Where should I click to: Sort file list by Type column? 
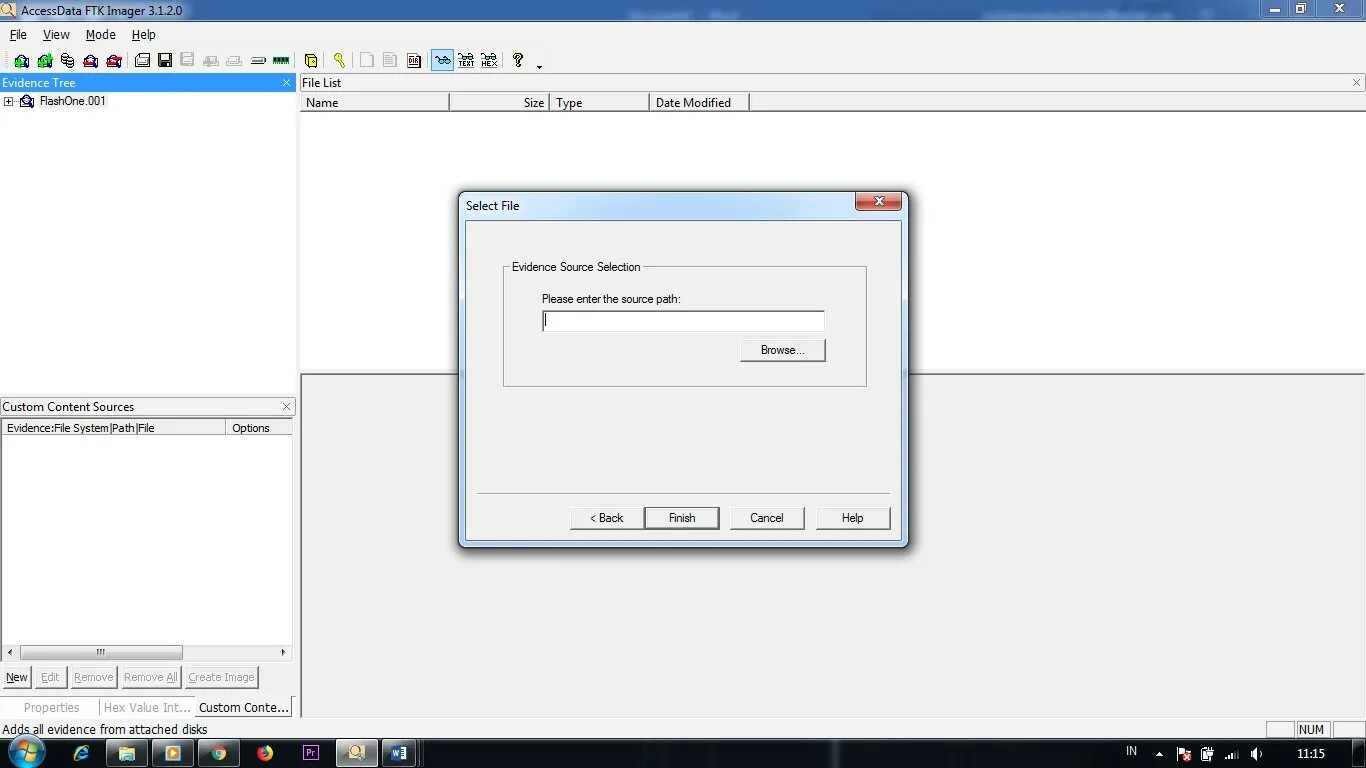(600, 103)
